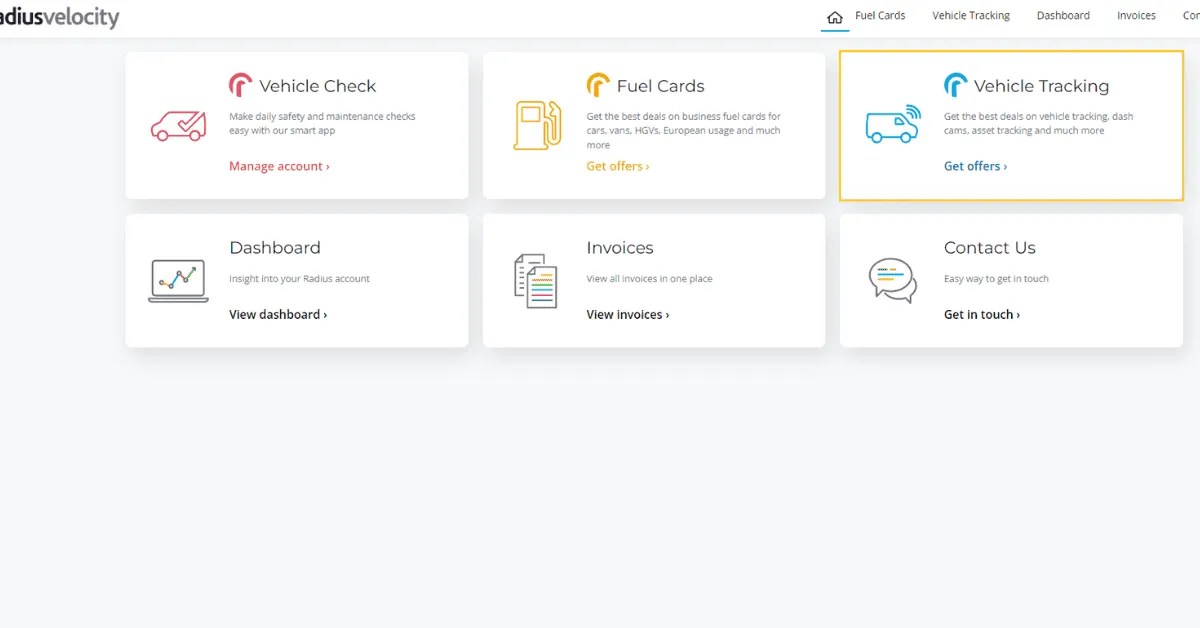Click 'View all invoices in one place' text
Image resolution: width=1200 pixels, height=628 pixels.
point(649,279)
